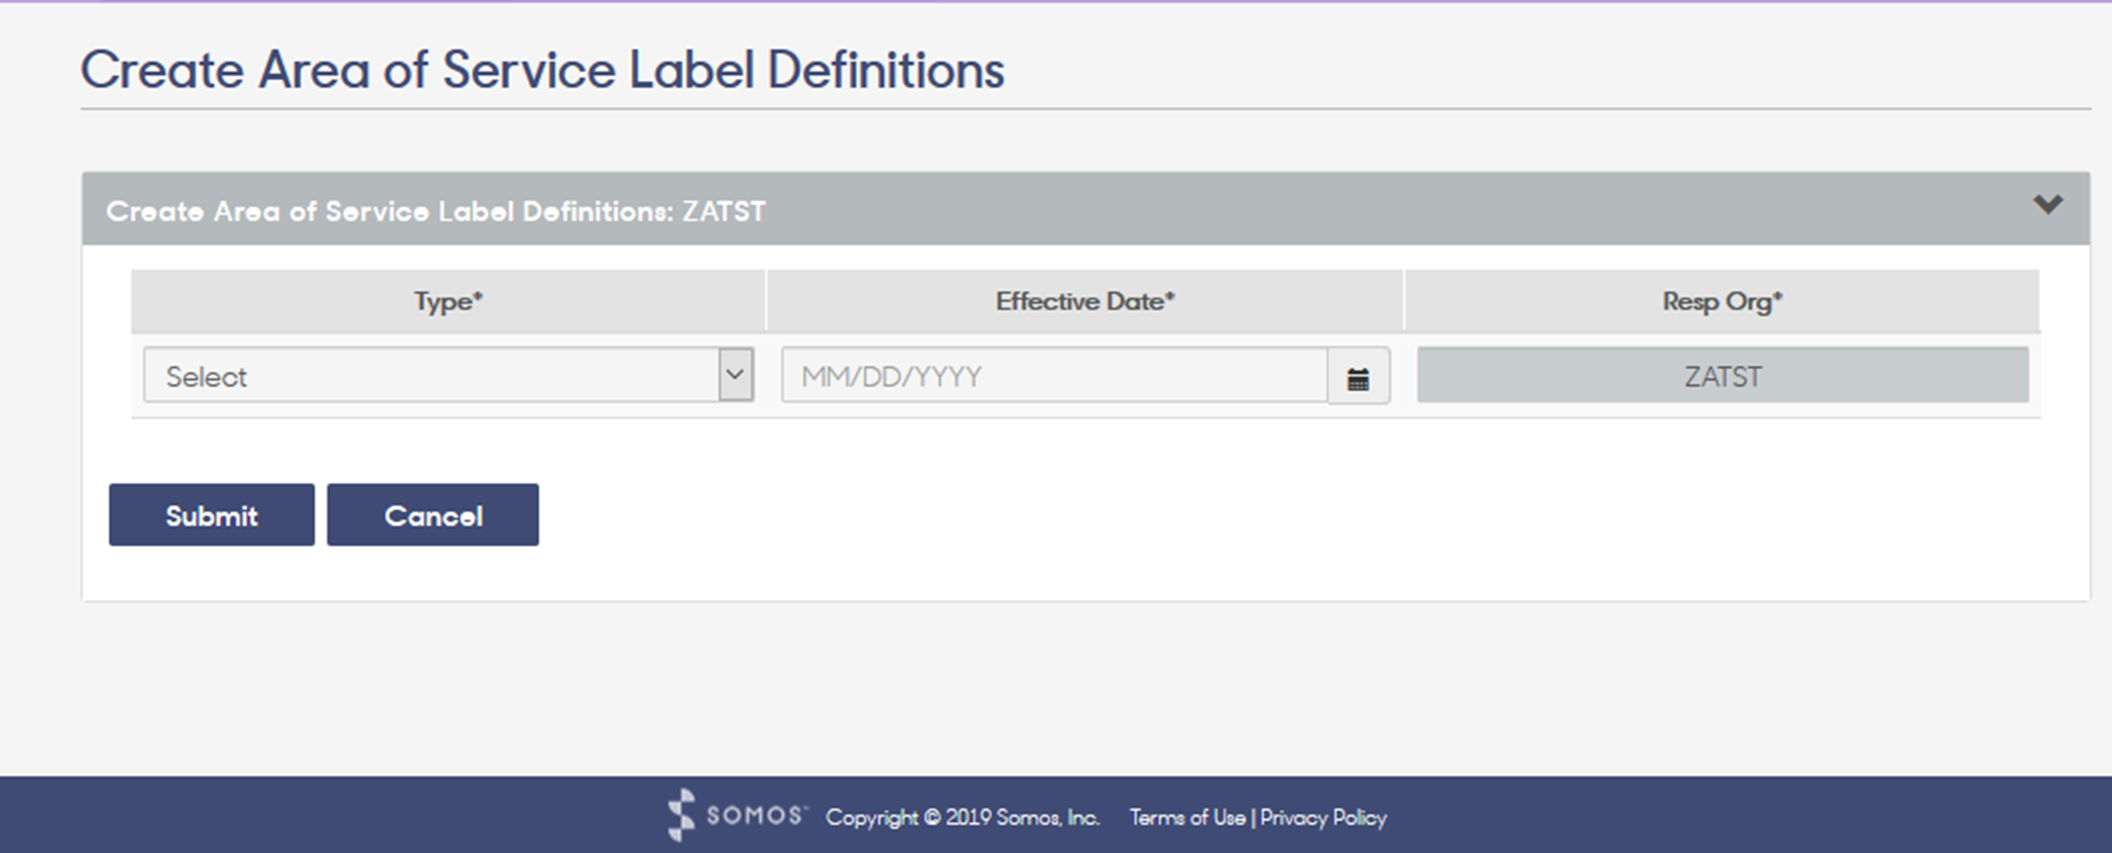Click the Resp Org* column header
Viewport: 2112px width, 853px height.
pos(1722,301)
